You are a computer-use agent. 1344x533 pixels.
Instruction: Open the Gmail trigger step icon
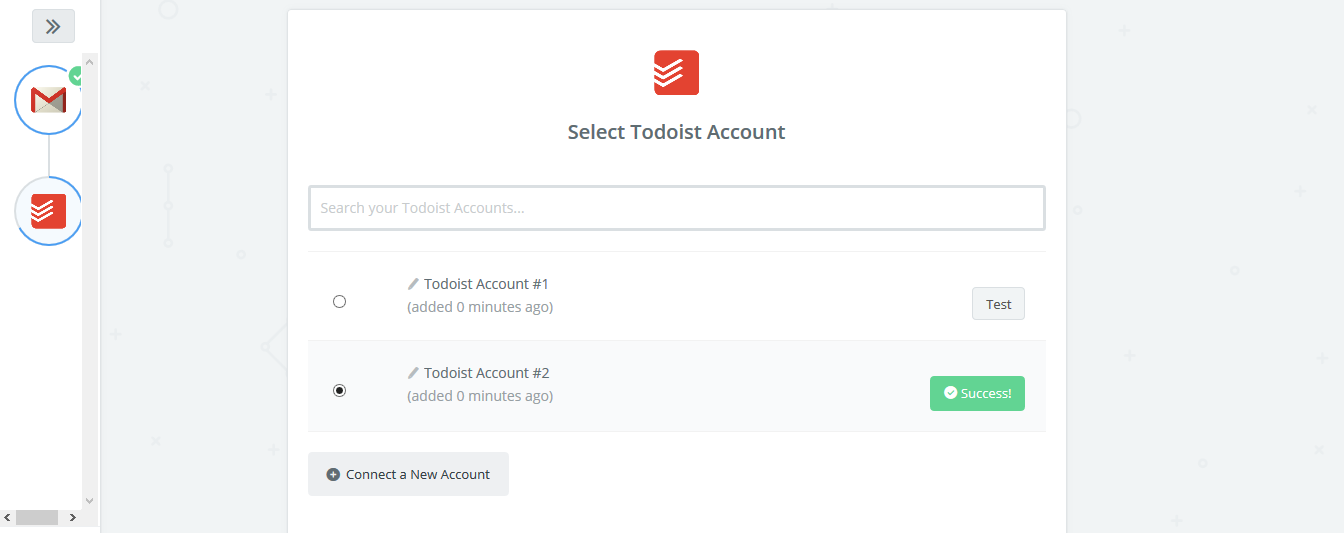pyautogui.click(x=48, y=100)
